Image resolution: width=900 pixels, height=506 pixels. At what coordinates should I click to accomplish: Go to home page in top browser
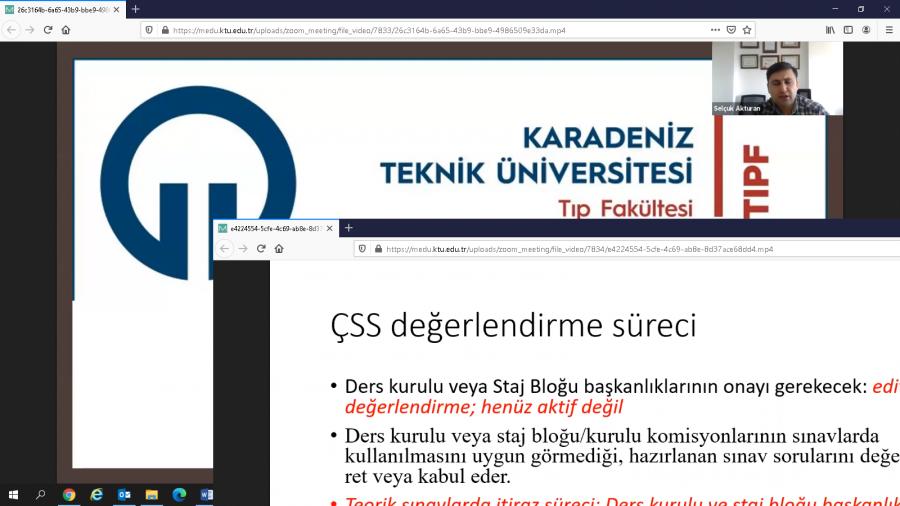[66, 30]
